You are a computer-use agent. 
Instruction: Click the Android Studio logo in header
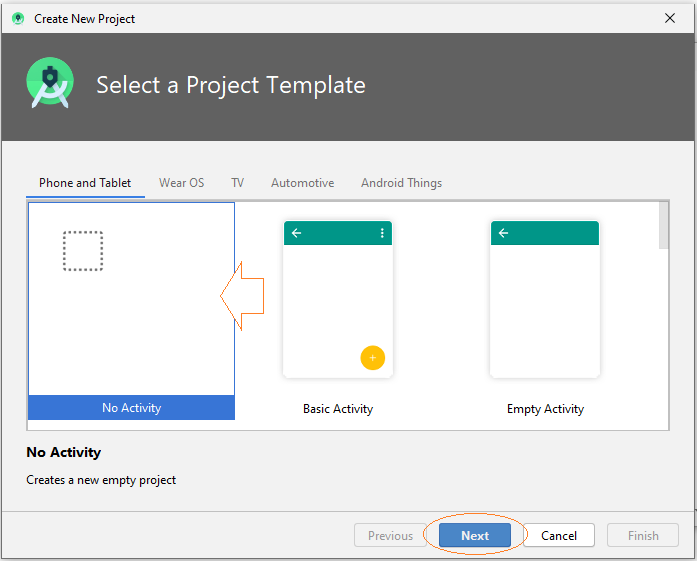pos(50,83)
